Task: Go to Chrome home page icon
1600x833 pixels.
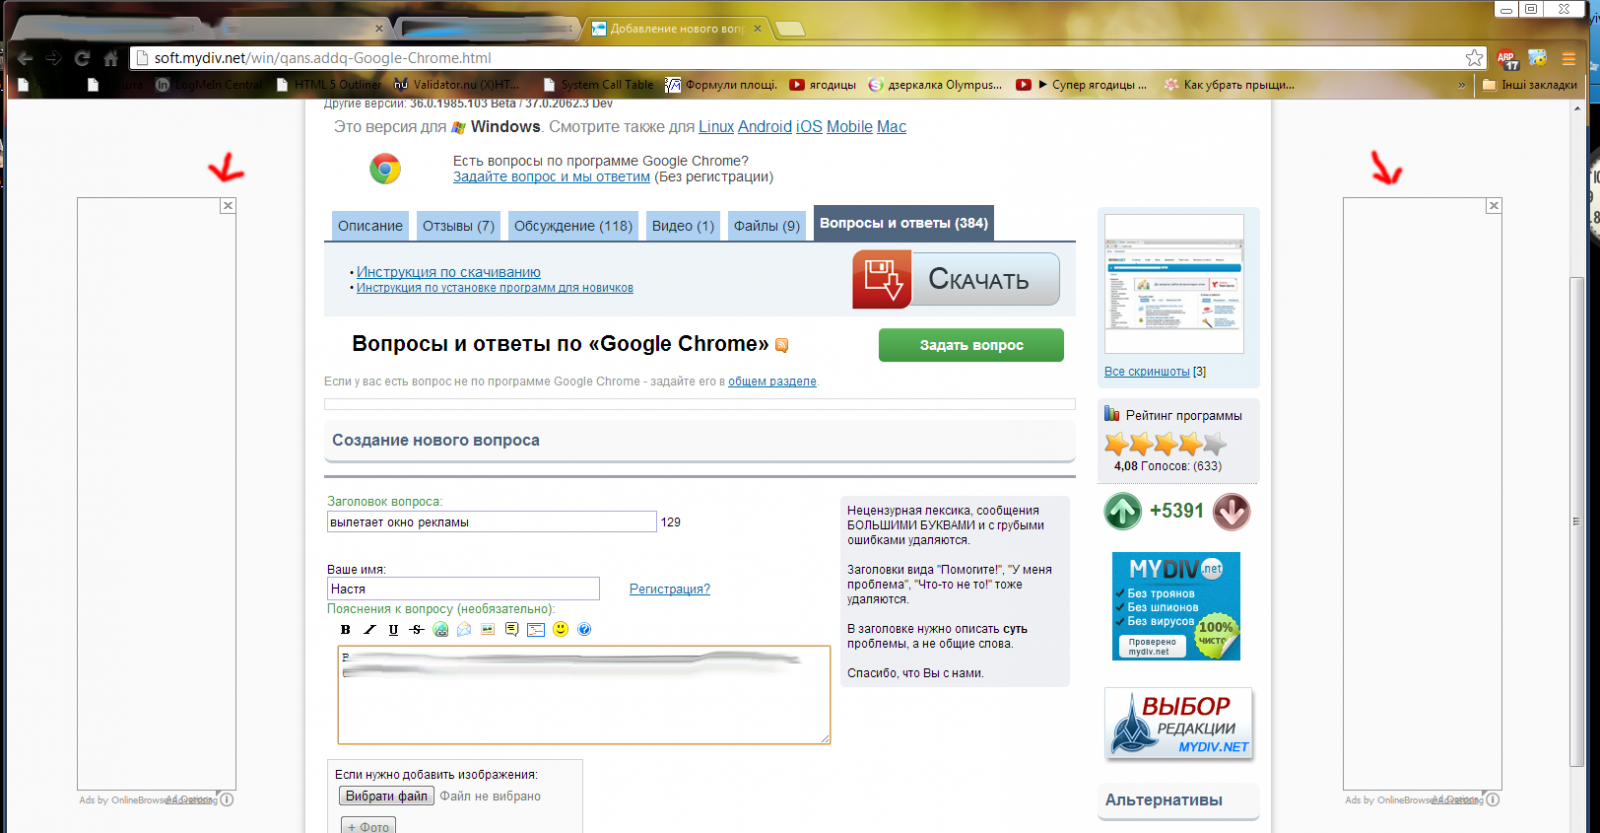Action: [111, 58]
